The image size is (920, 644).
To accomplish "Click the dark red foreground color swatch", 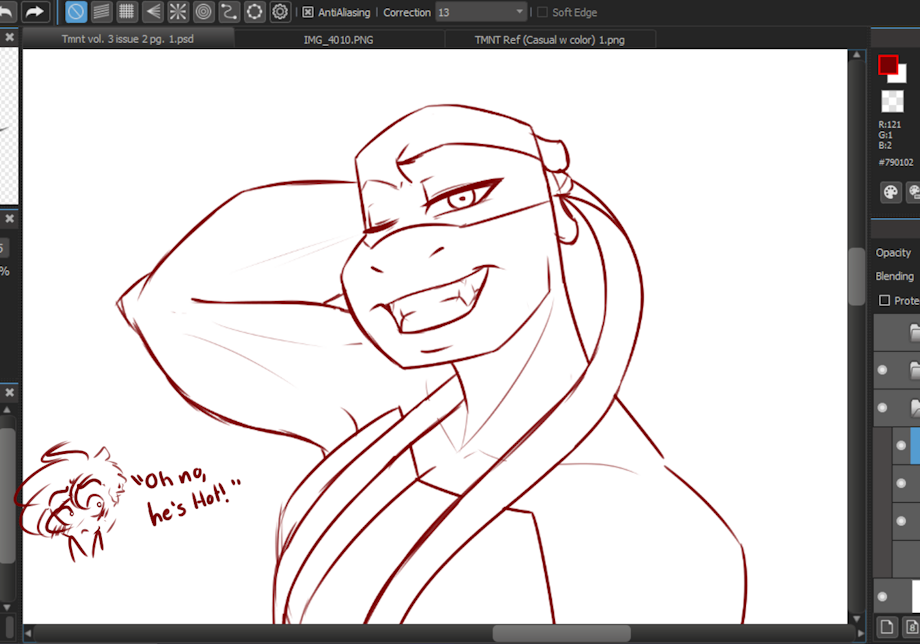I will [x=887, y=65].
